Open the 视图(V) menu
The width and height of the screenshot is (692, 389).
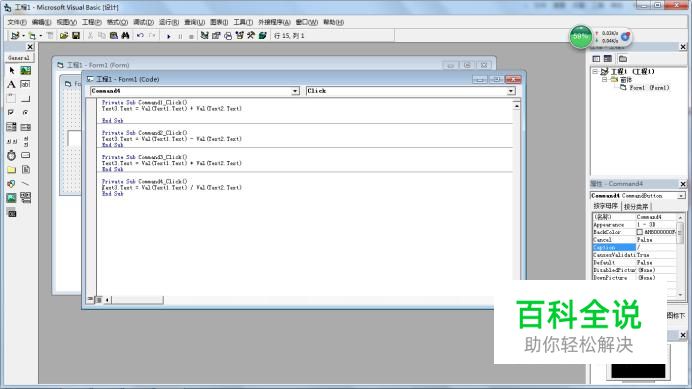(x=66, y=22)
